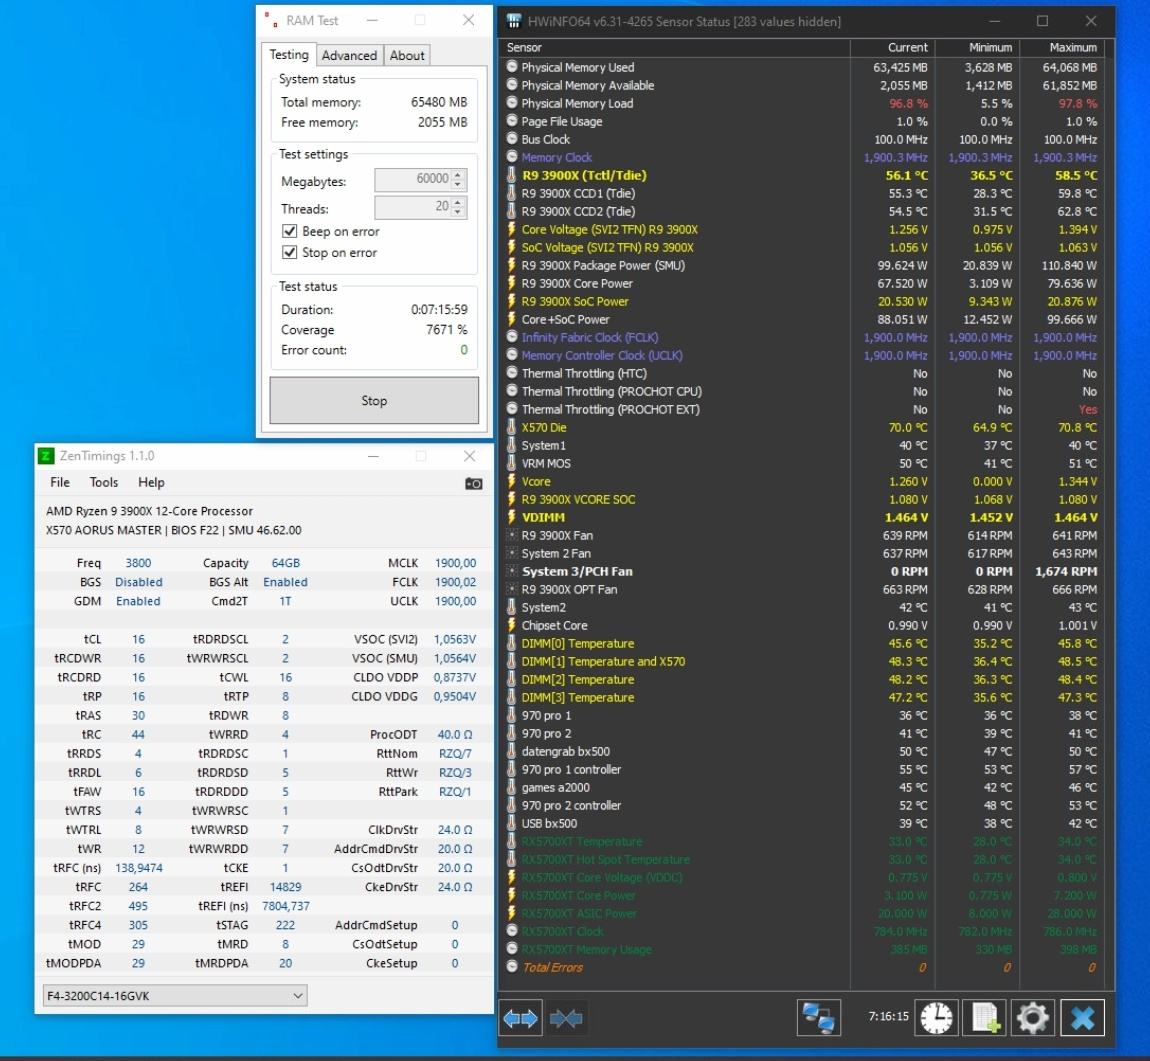Select the Physical Memory Load row
The image size is (1150, 1061).
[803, 103]
